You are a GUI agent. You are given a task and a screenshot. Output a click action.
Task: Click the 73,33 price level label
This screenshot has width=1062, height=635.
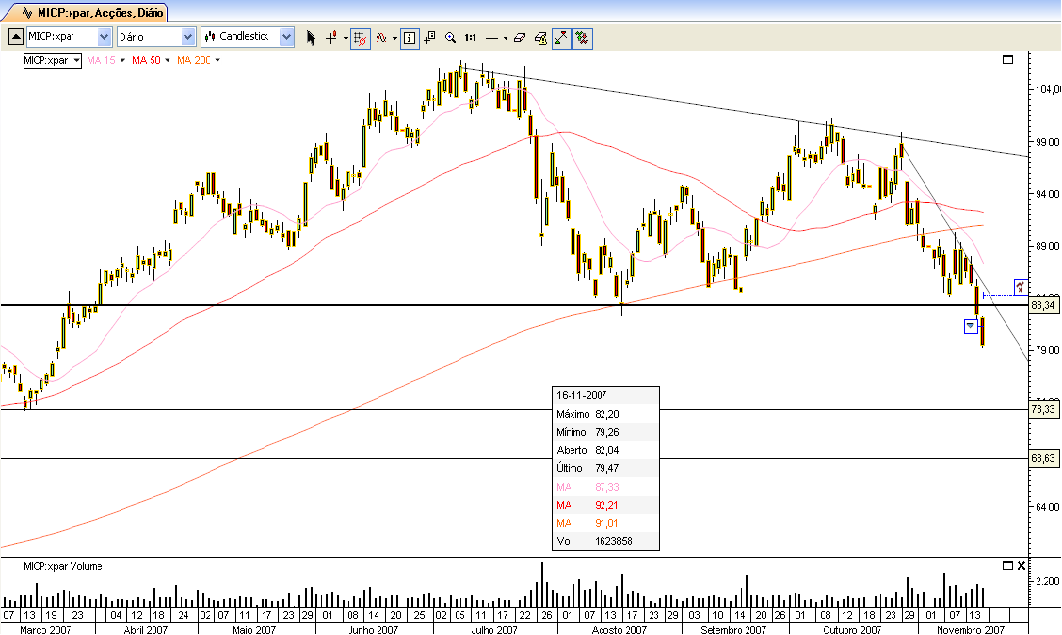click(x=1044, y=409)
